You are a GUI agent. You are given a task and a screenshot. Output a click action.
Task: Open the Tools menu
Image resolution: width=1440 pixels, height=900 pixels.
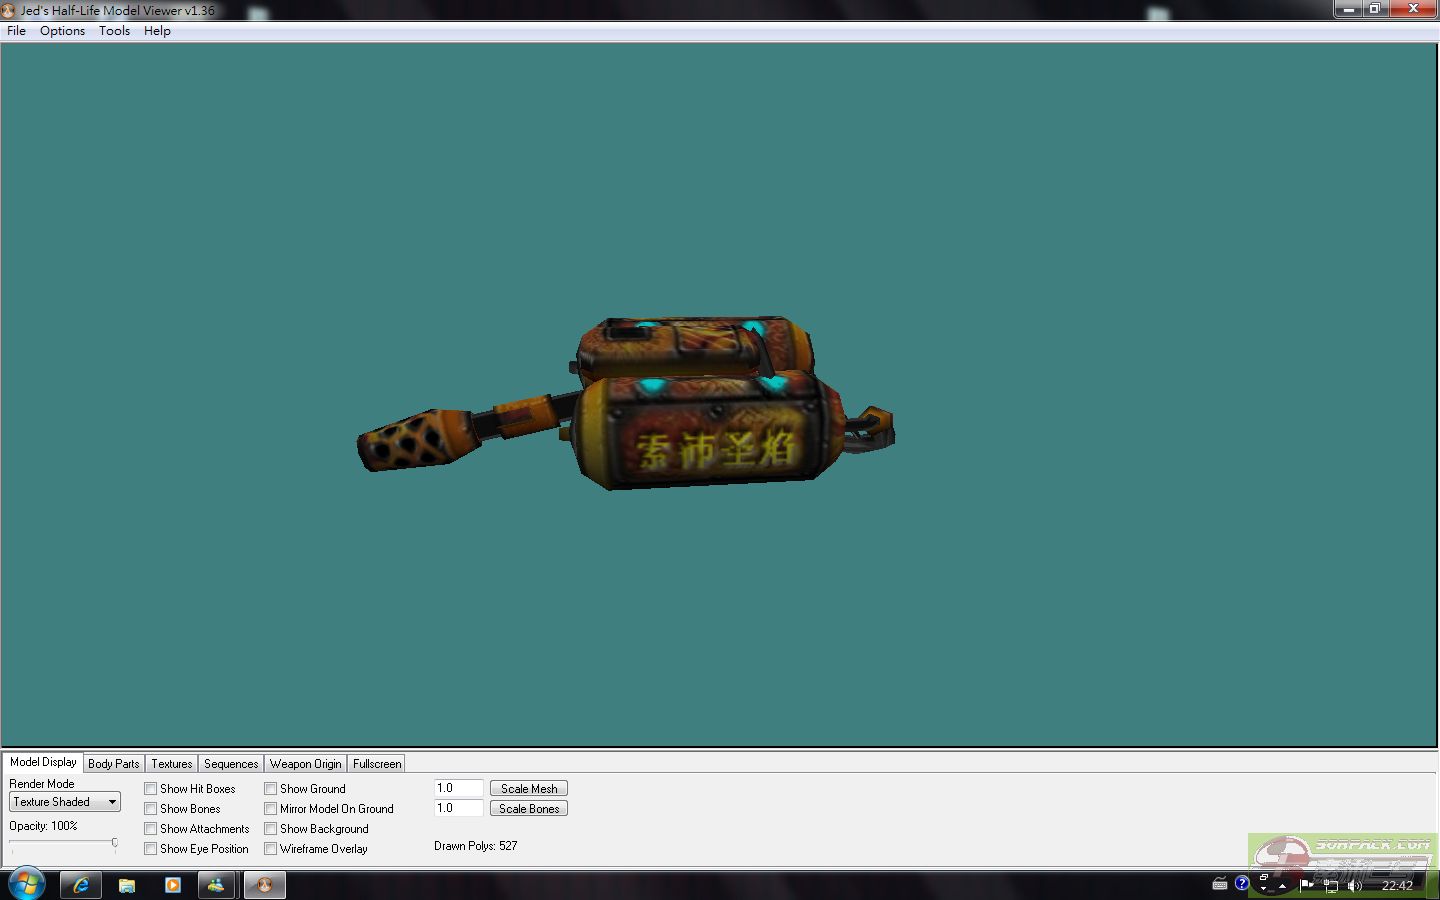[x=114, y=31]
